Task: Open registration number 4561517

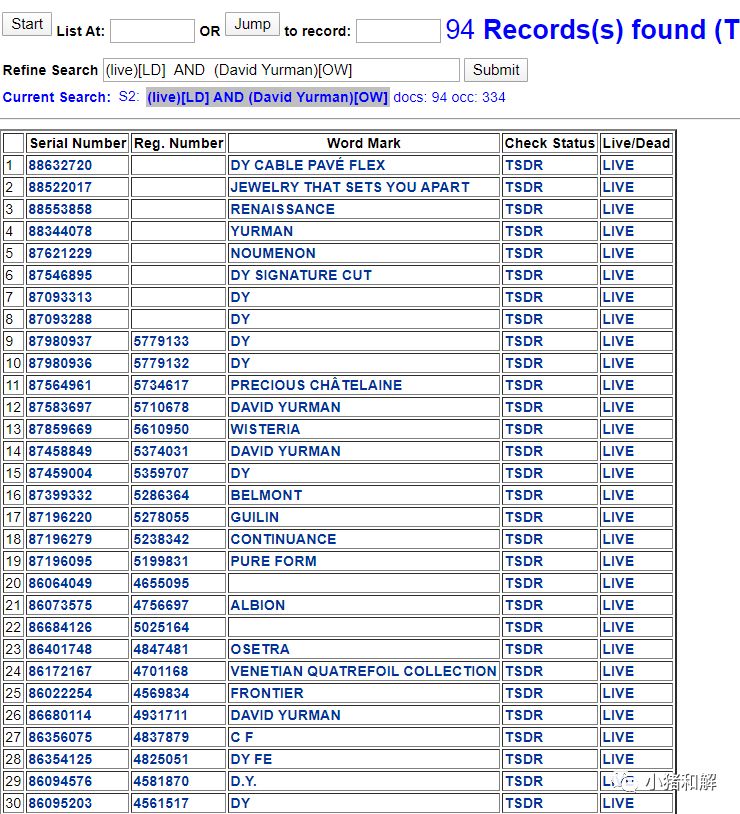Action: pyautogui.click(x=162, y=803)
